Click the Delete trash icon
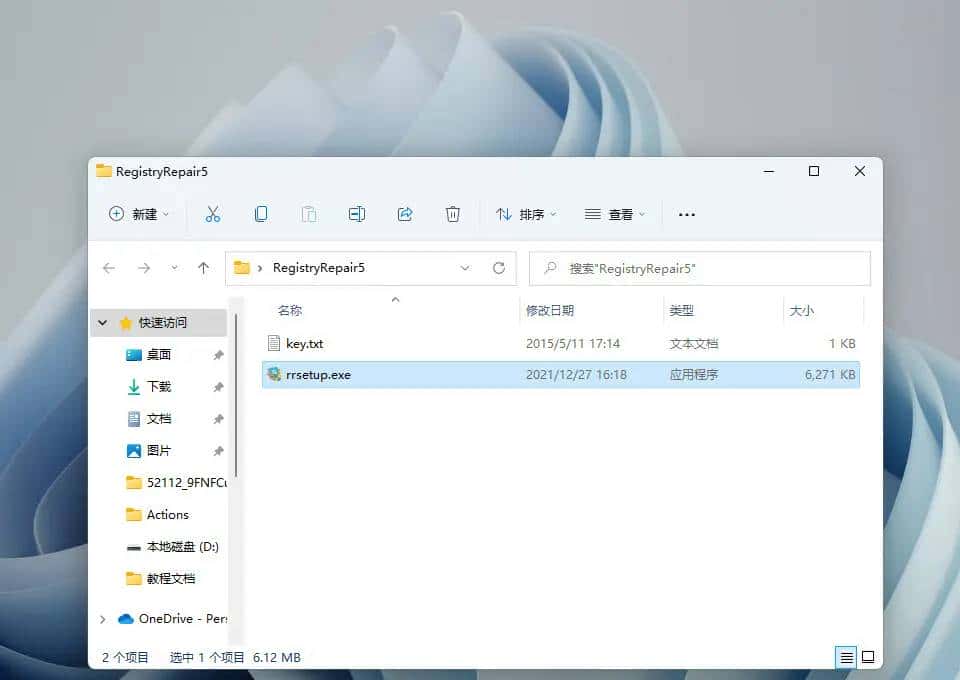The height and width of the screenshot is (680, 960). point(452,213)
